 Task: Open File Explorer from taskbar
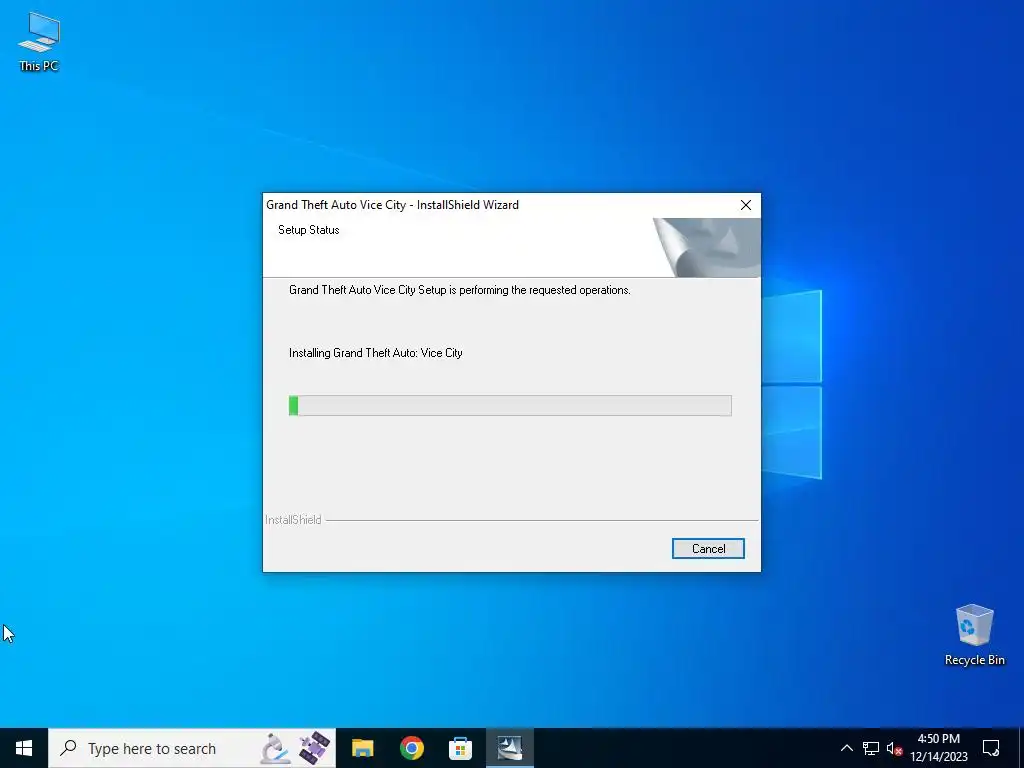(x=362, y=748)
